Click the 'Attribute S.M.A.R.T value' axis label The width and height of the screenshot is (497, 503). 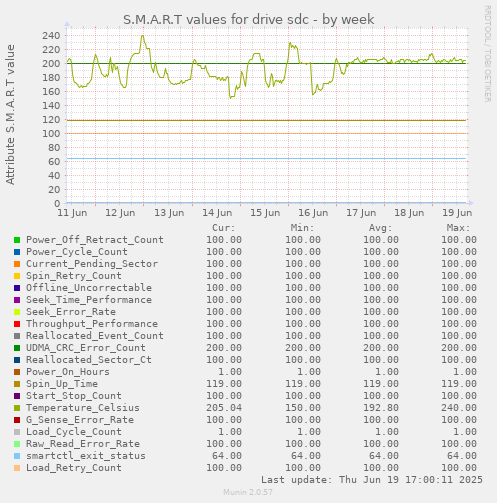[x=10, y=115]
